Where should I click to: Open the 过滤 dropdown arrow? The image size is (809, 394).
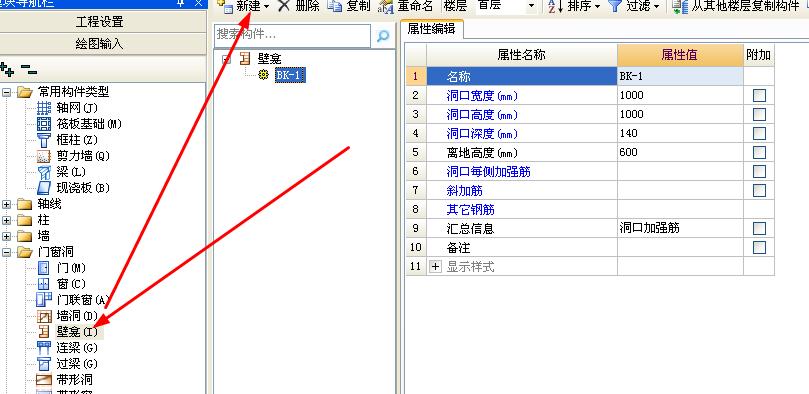click(x=656, y=7)
